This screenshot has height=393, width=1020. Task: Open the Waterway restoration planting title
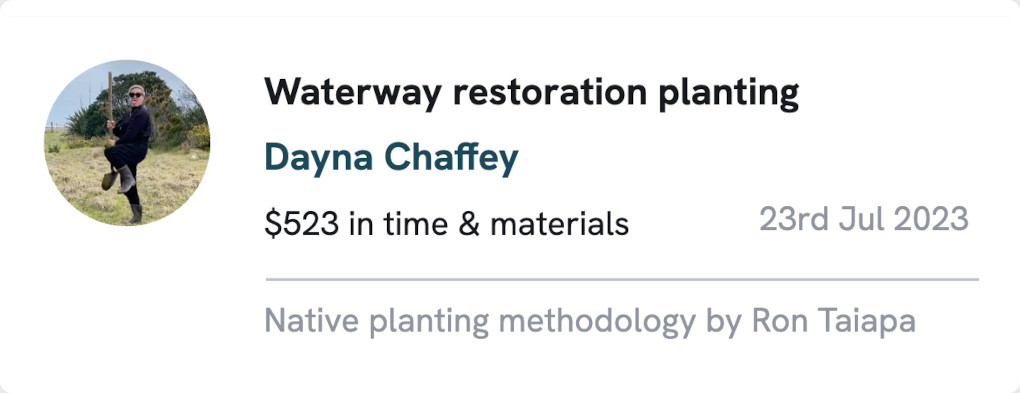click(531, 94)
